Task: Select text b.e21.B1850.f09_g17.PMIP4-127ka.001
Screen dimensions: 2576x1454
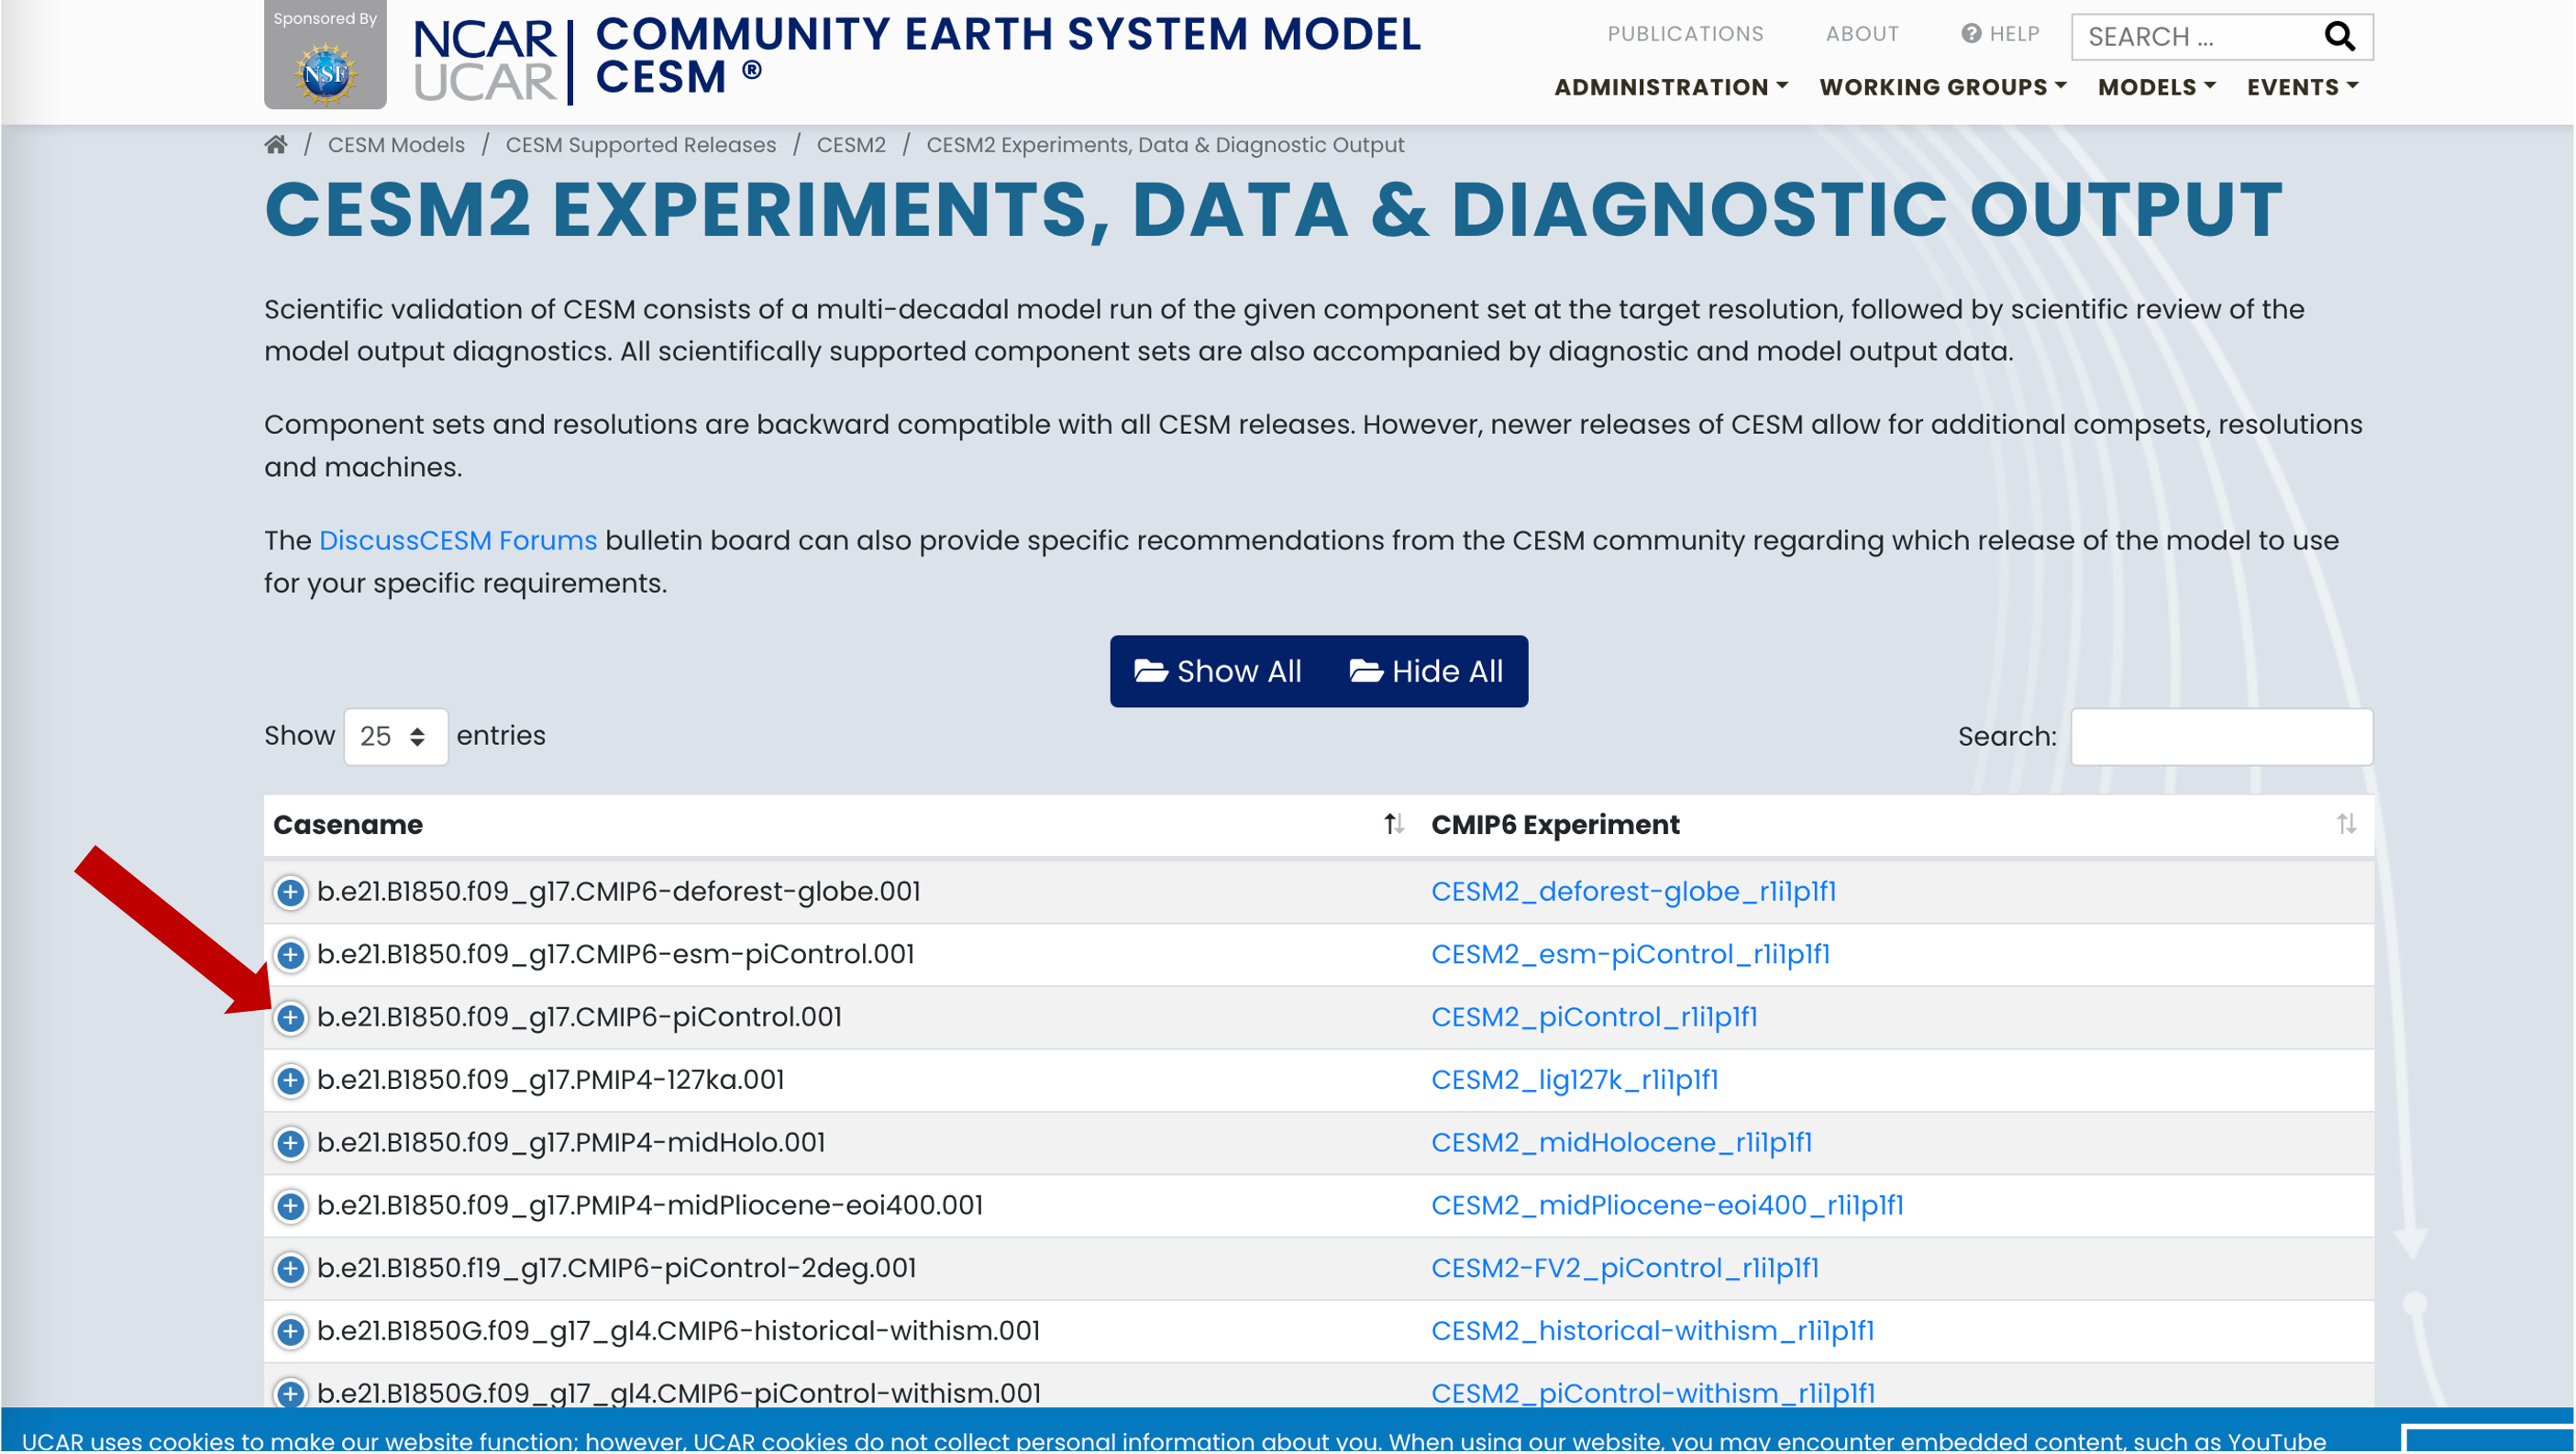Action: pyautogui.click(x=551, y=1081)
